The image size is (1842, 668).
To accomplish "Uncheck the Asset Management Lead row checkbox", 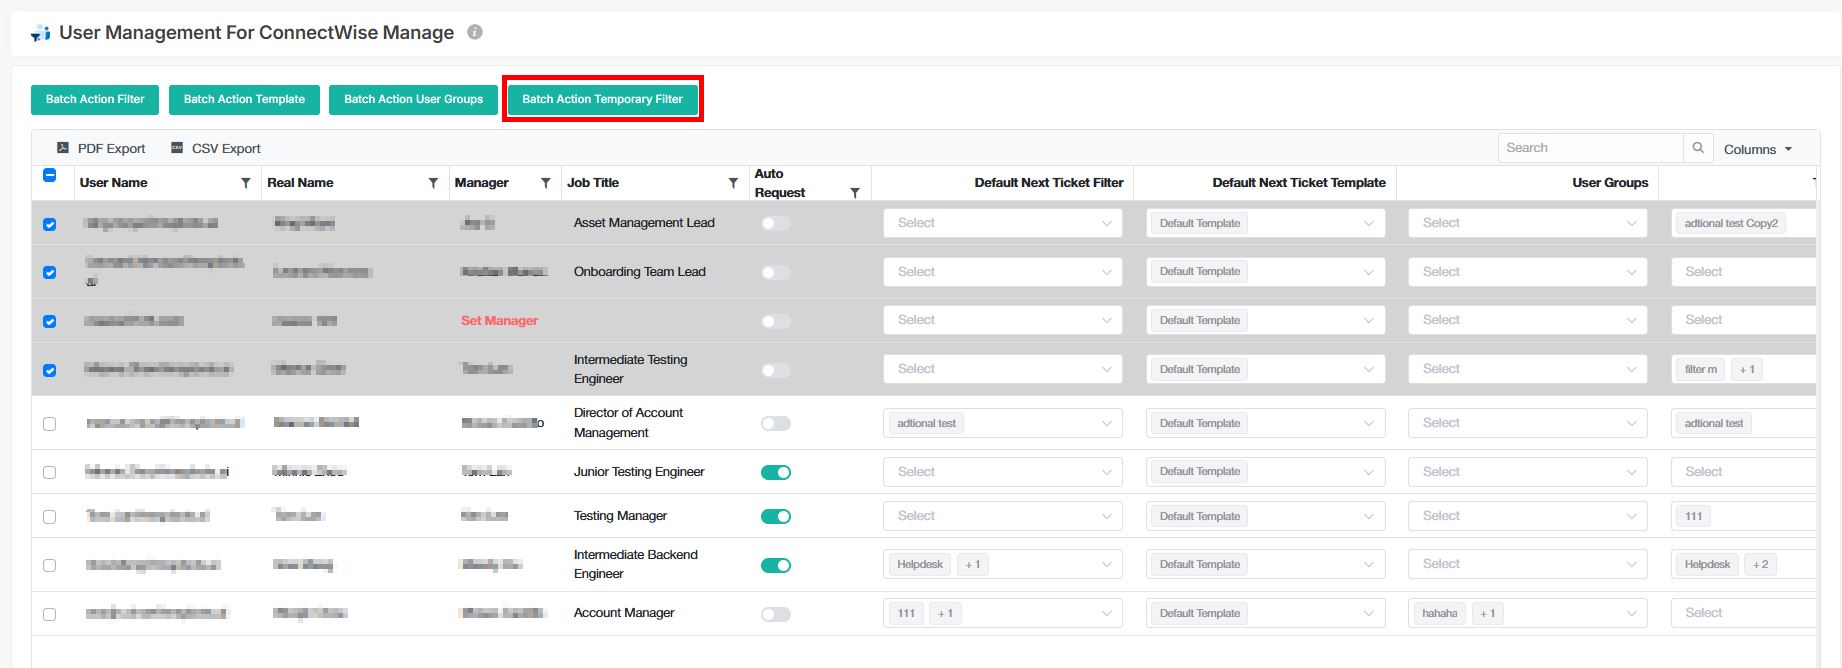I will pyautogui.click(x=50, y=224).
